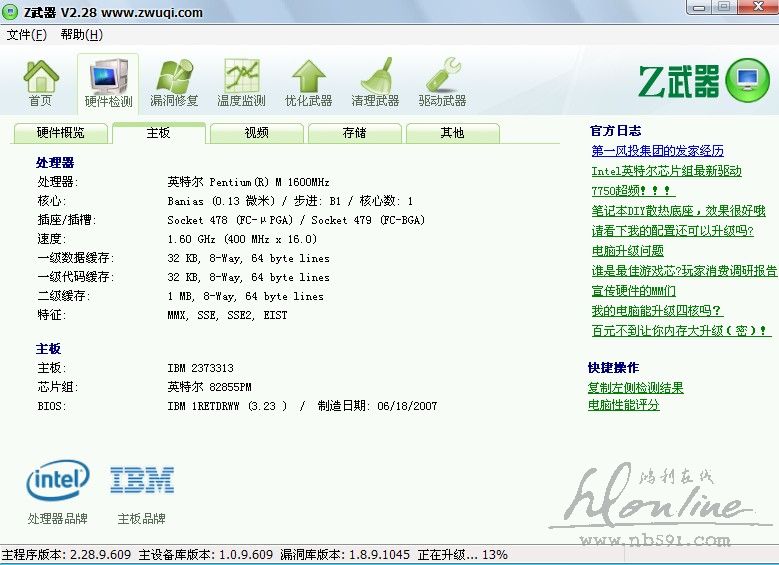Click the 主板品牌 caption
This screenshot has width=779, height=565.
pyautogui.click(x=142, y=519)
